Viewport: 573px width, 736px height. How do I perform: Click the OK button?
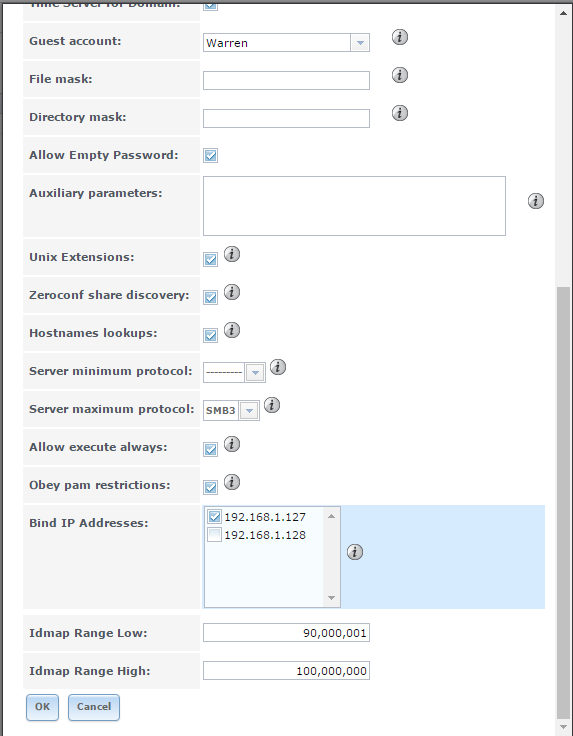click(x=42, y=707)
